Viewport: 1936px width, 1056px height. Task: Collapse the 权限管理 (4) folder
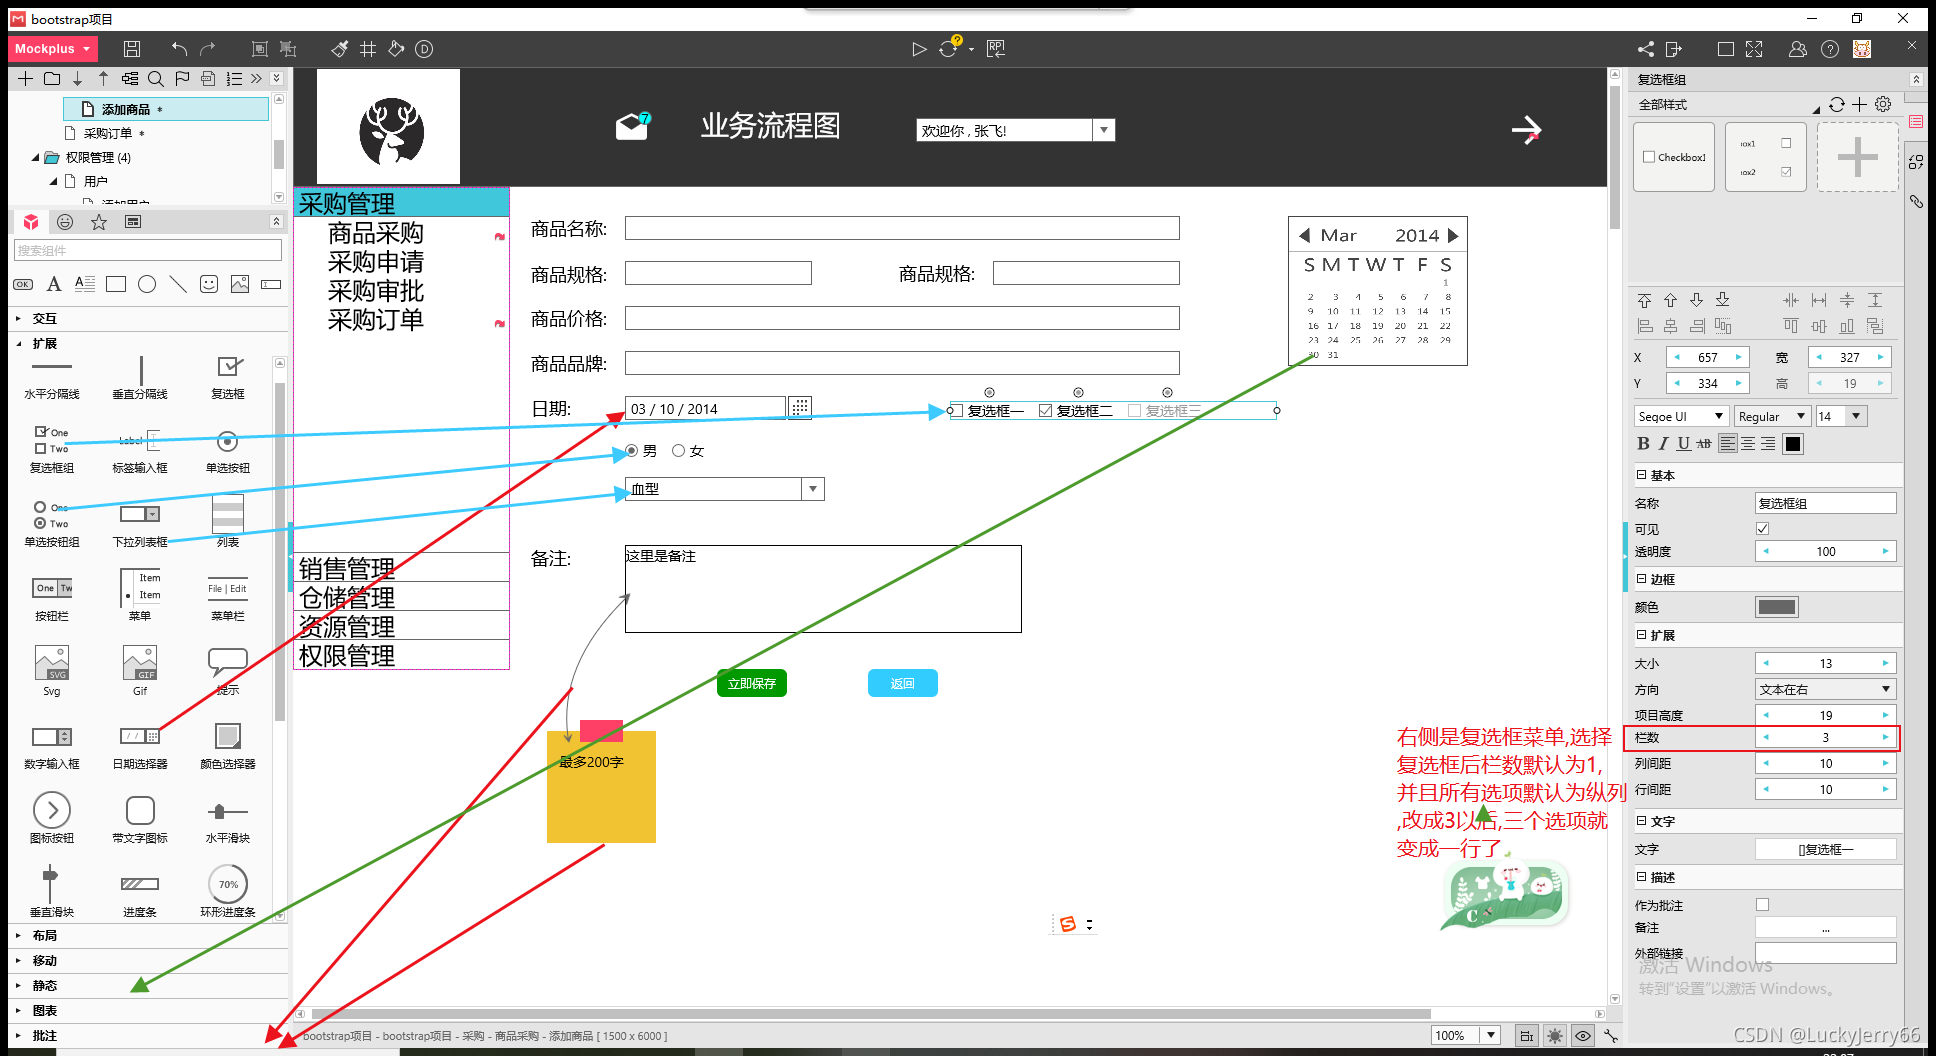36,157
